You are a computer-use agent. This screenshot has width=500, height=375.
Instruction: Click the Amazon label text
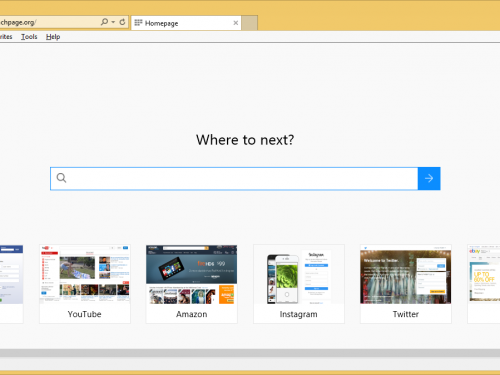click(192, 314)
